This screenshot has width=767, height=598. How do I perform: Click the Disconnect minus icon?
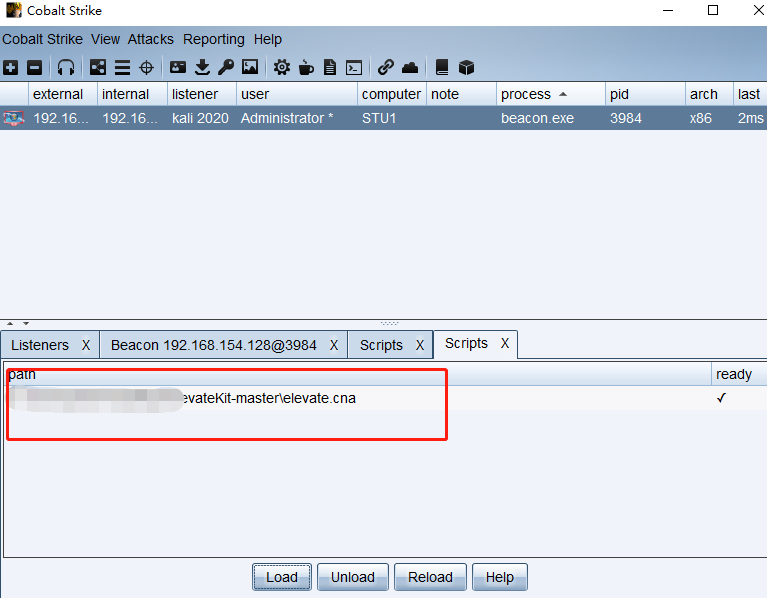click(34, 67)
